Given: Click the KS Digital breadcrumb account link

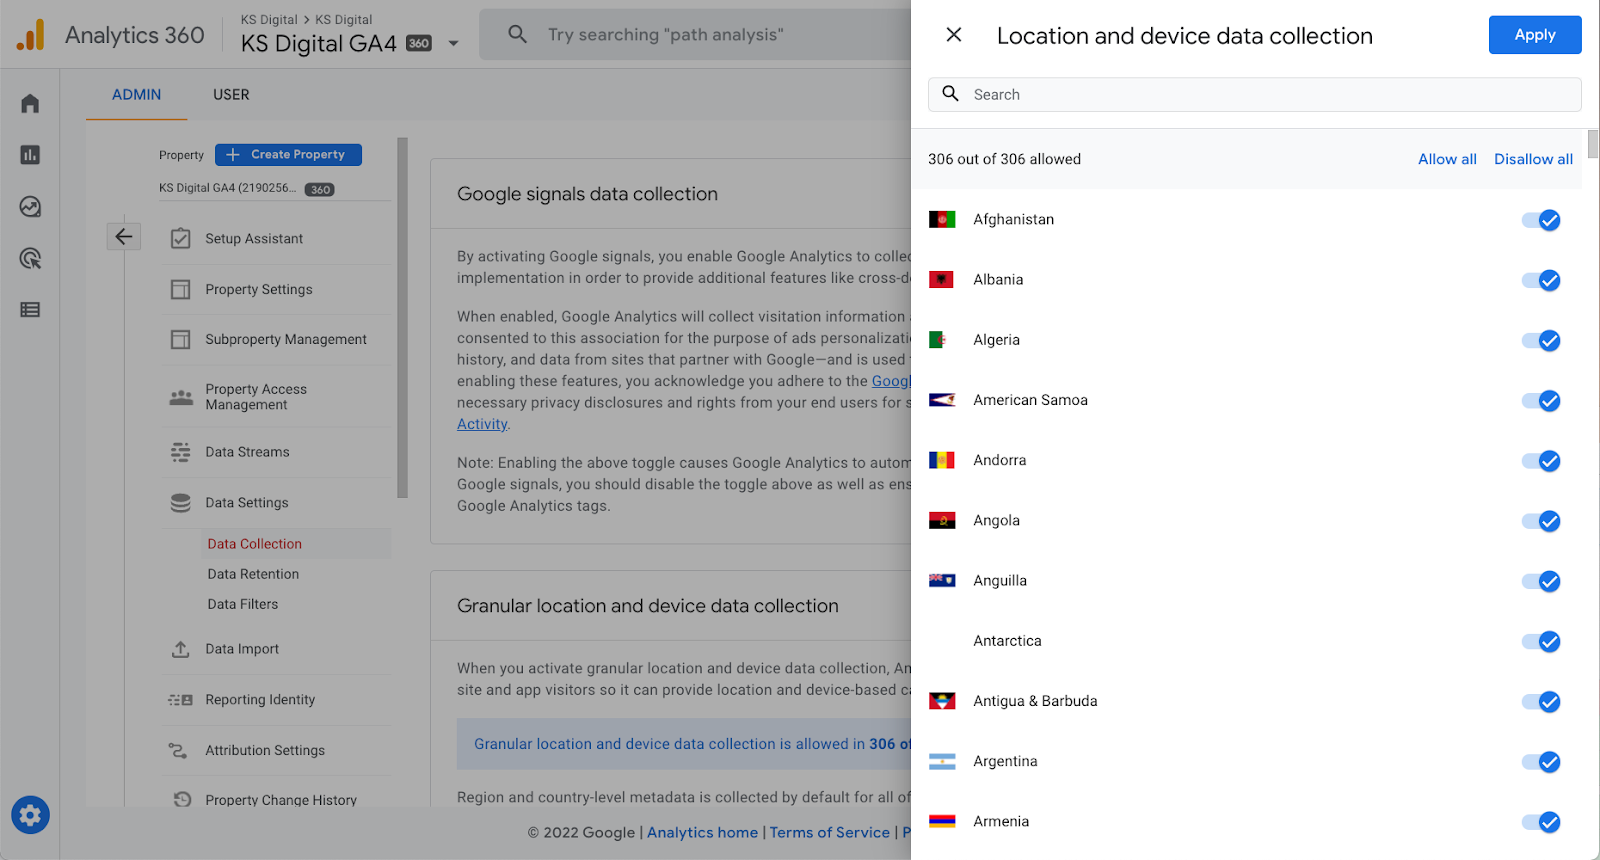Looking at the screenshot, I should click(269, 20).
